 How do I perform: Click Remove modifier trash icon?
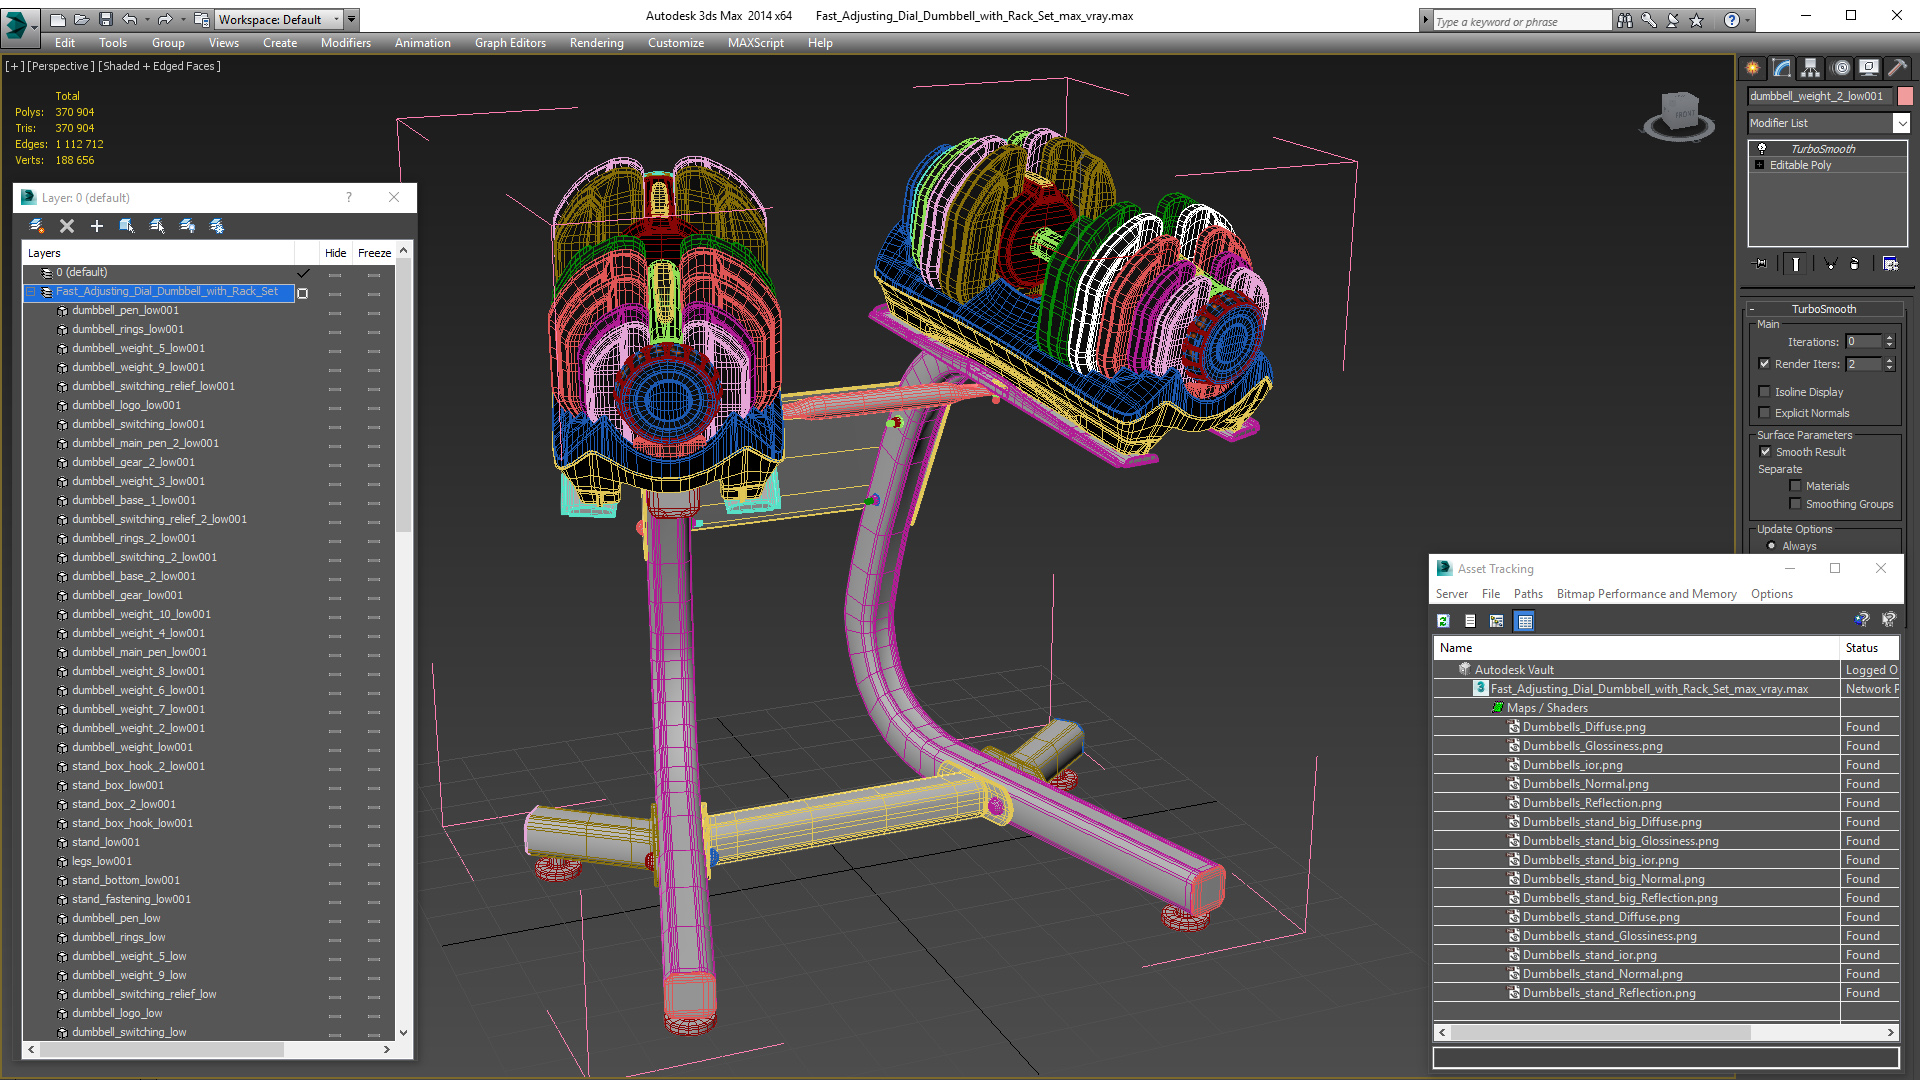1854,264
